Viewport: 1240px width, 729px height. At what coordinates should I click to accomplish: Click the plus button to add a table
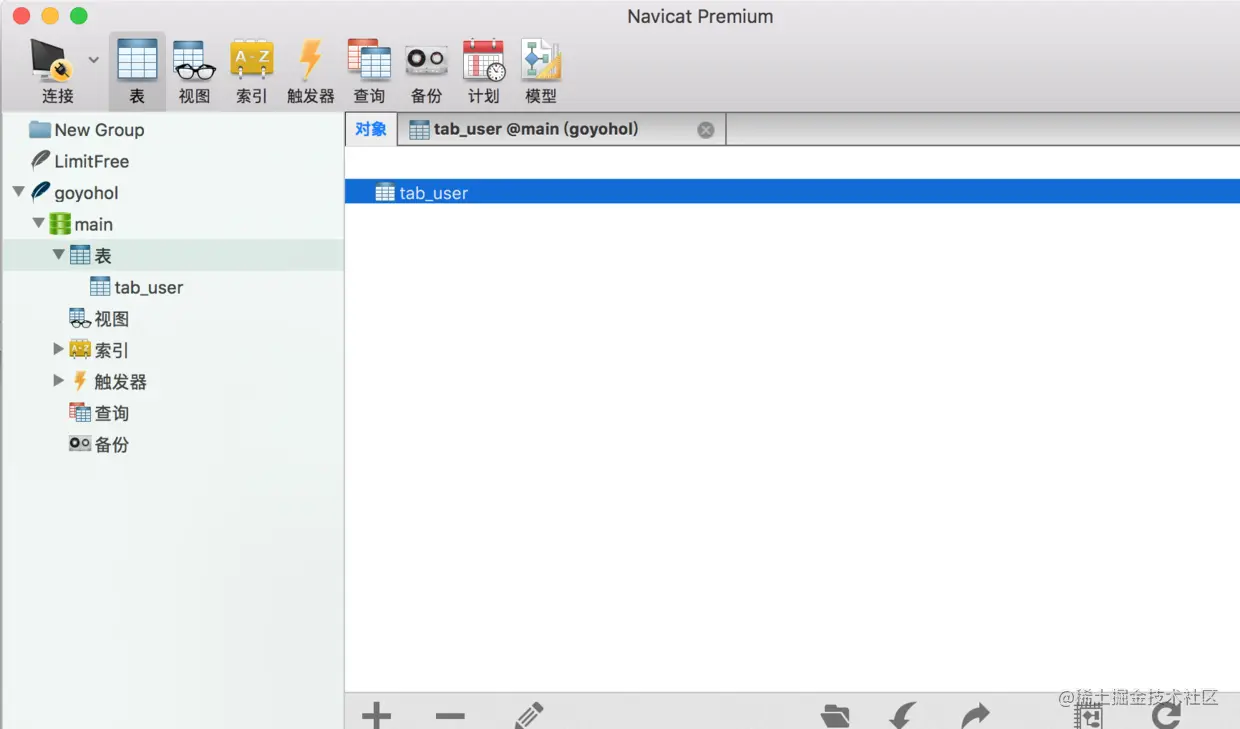[x=376, y=715]
